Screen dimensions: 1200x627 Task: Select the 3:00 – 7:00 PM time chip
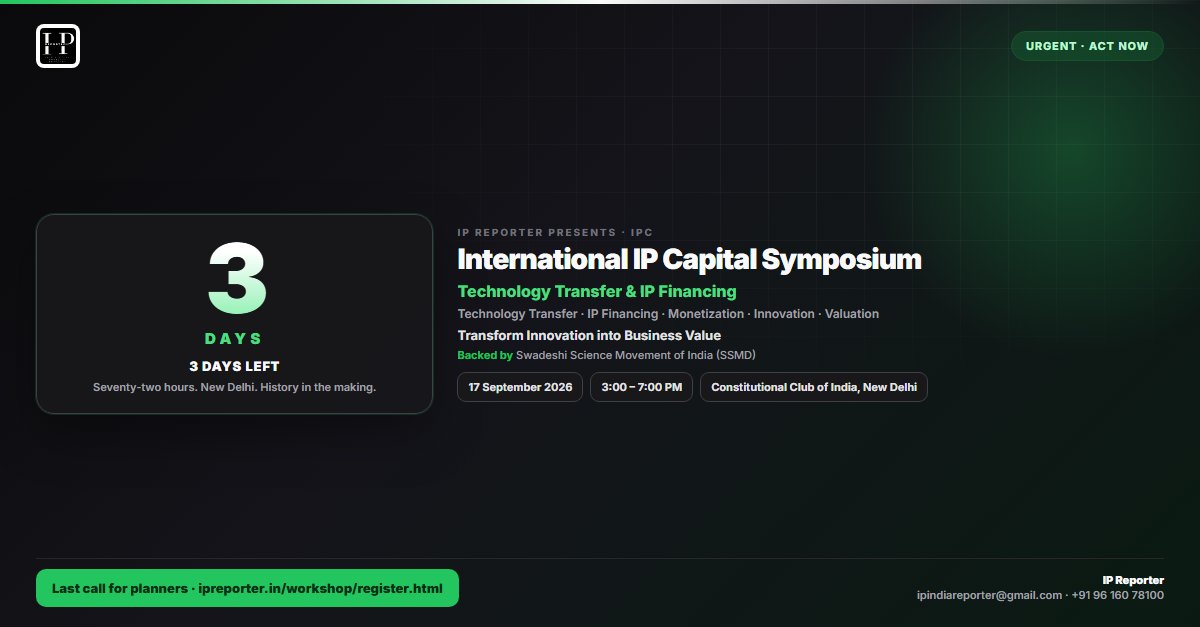click(x=642, y=387)
